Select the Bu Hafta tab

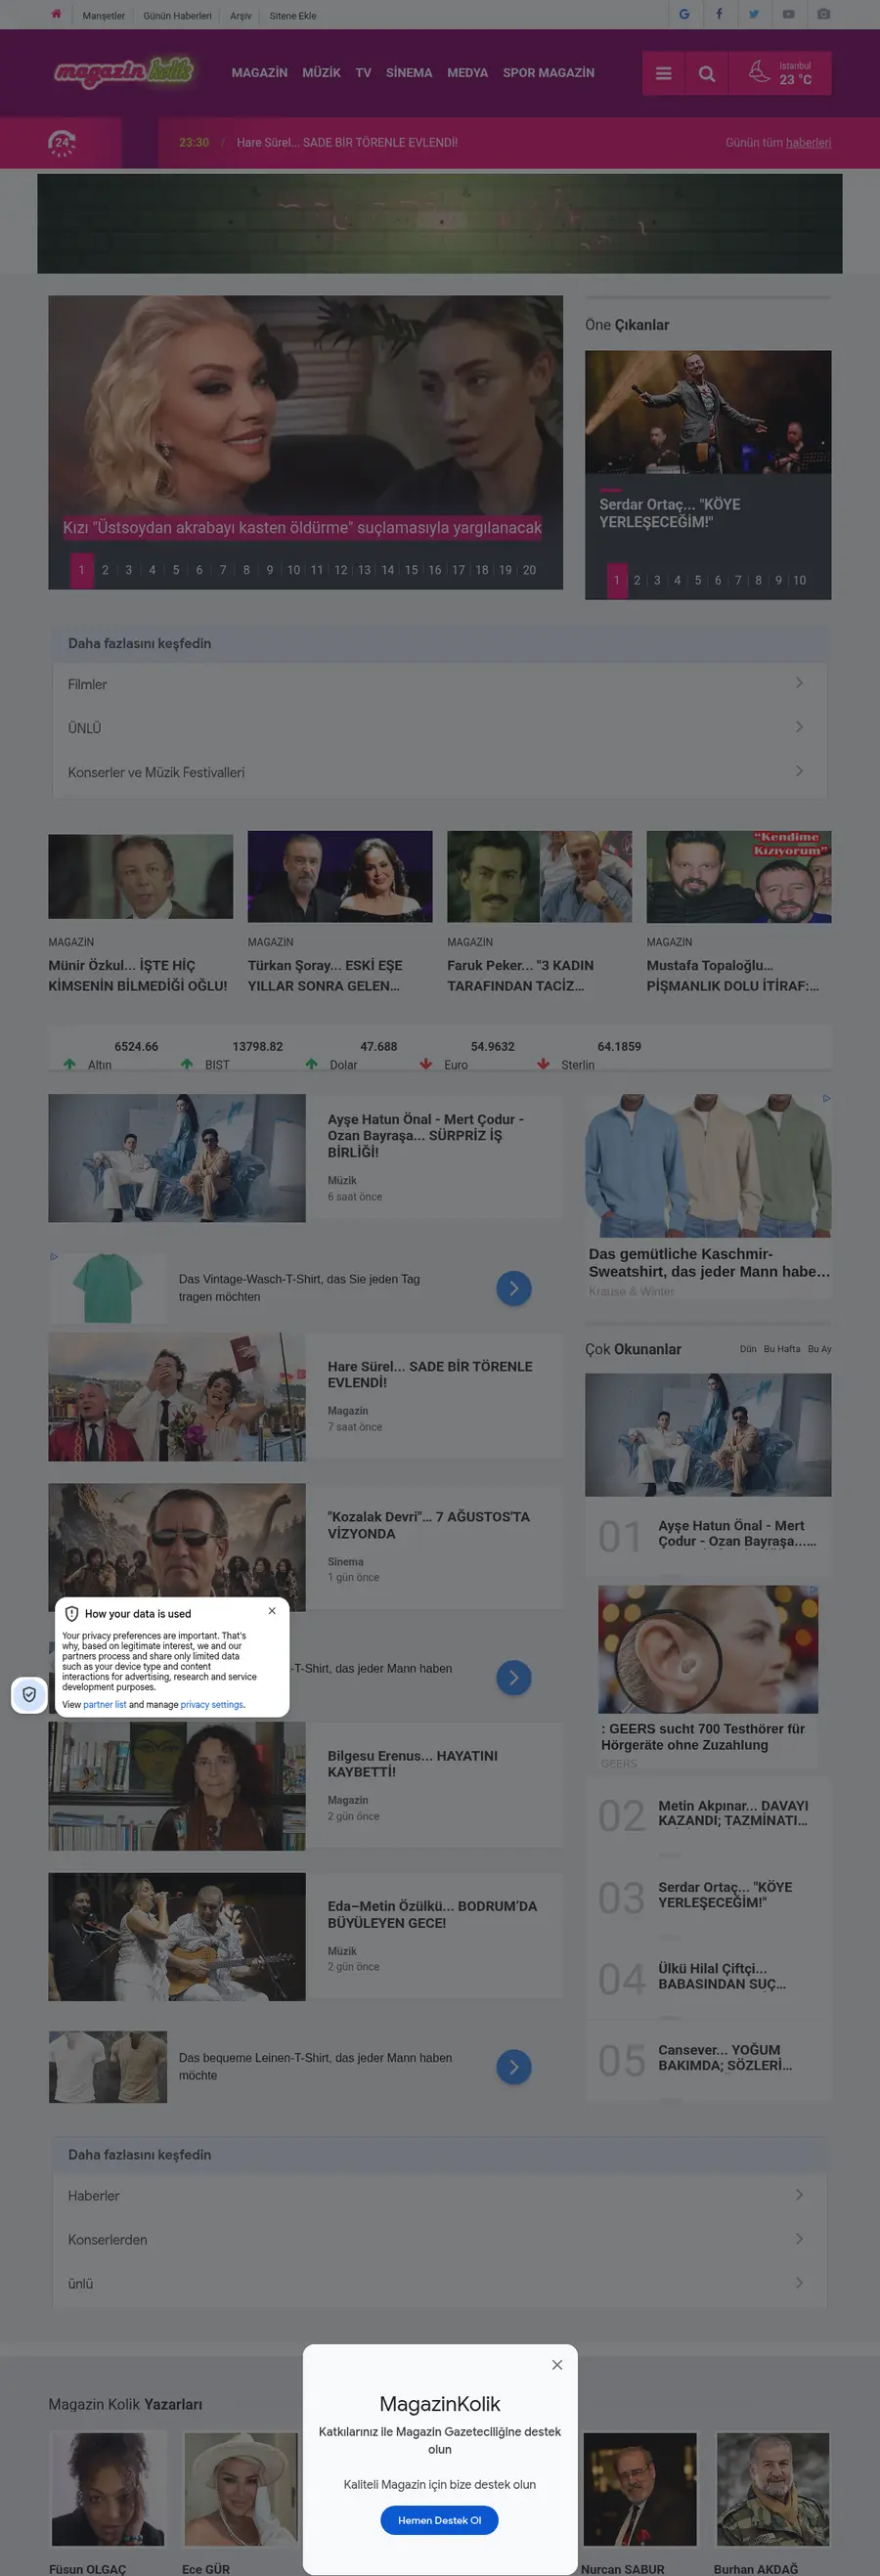(782, 1349)
